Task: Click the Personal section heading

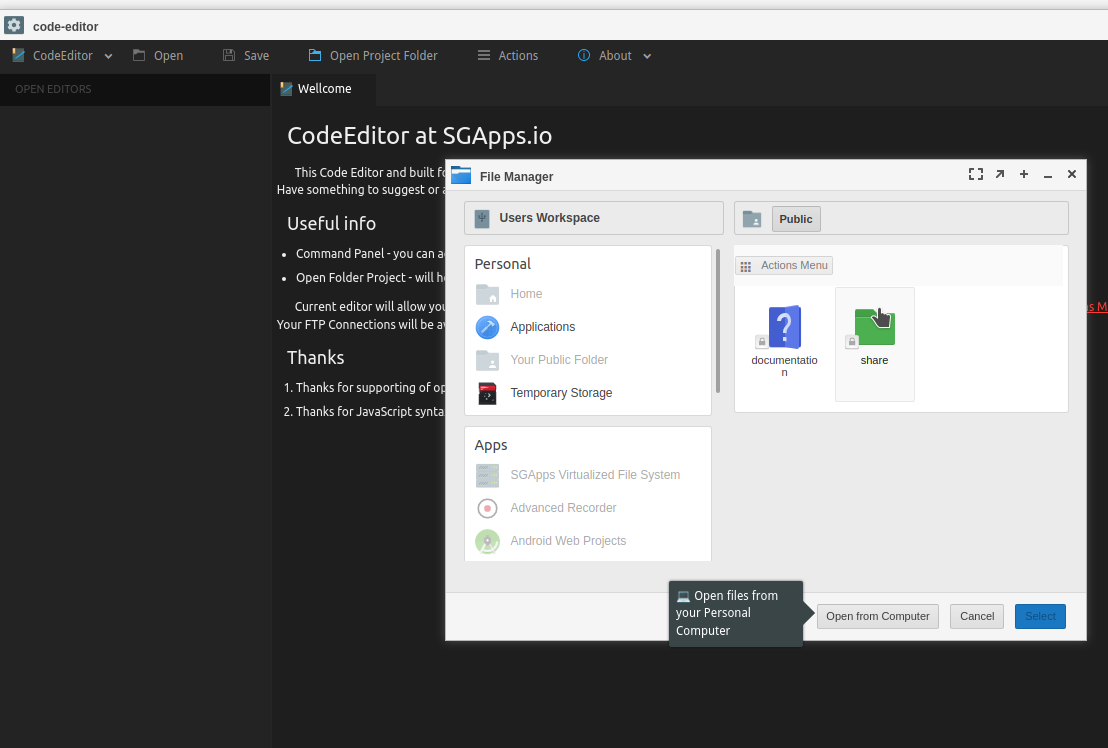Action: click(x=502, y=264)
